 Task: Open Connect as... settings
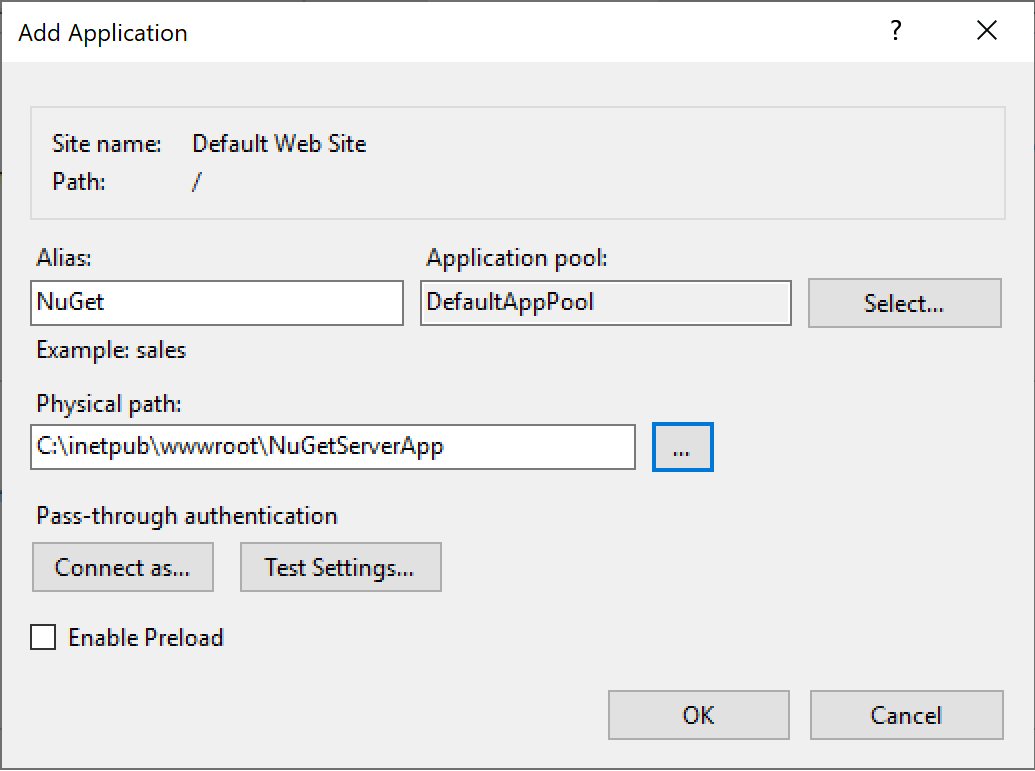tap(123, 567)
